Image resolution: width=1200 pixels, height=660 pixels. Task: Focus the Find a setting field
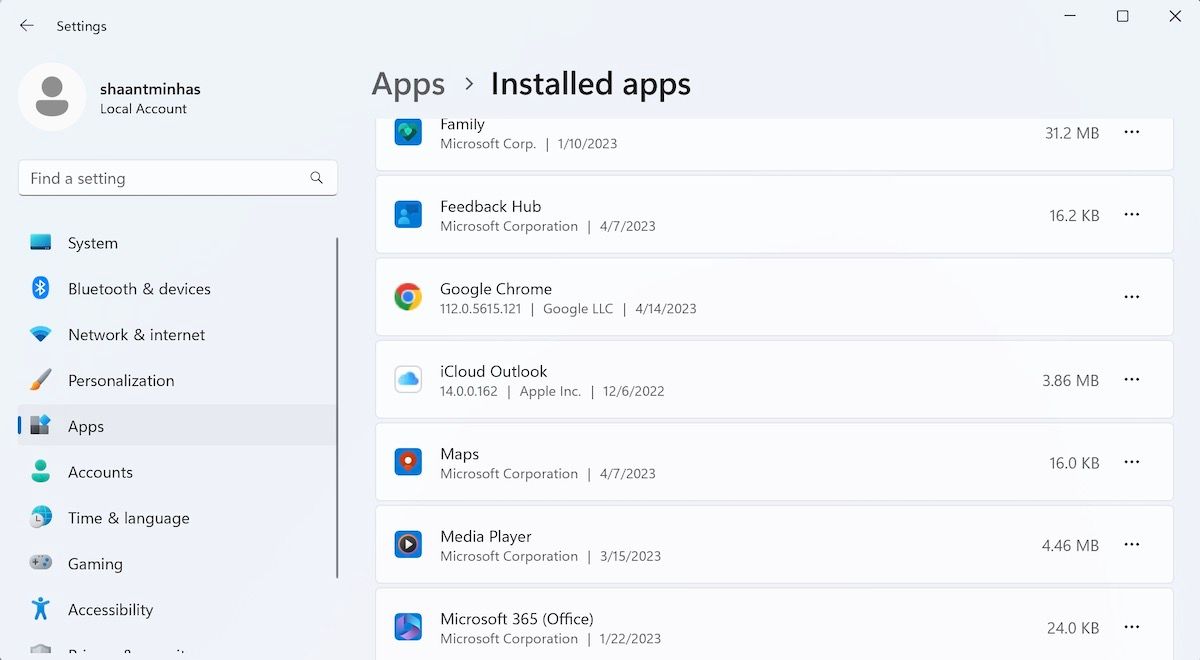coord(178,178)
